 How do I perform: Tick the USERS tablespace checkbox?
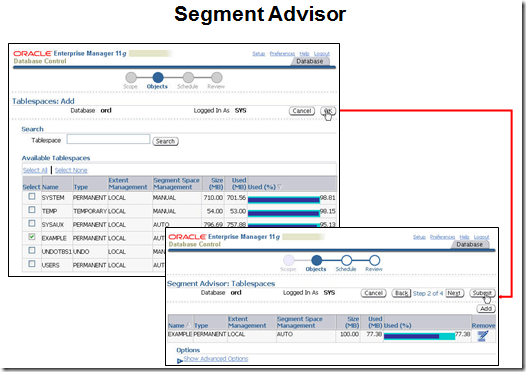tap(32, 264)
